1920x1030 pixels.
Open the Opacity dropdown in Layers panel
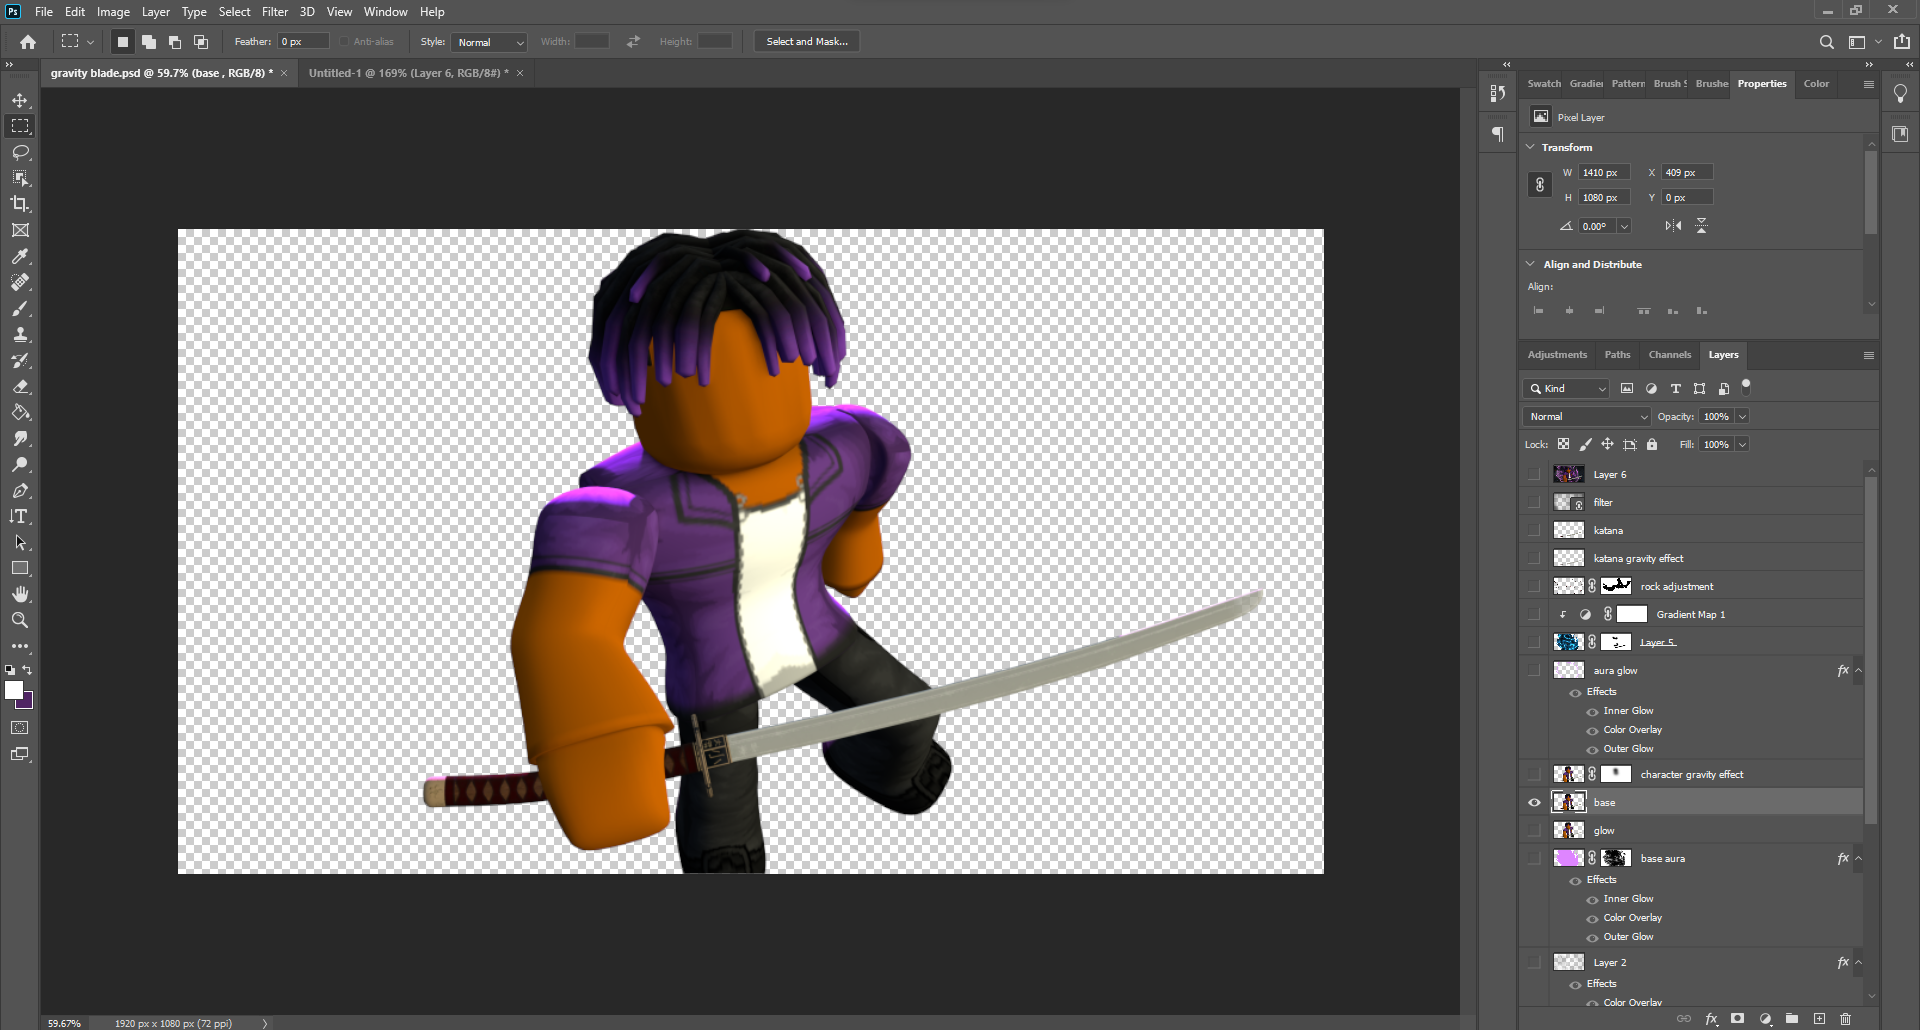pos(1743,416)
